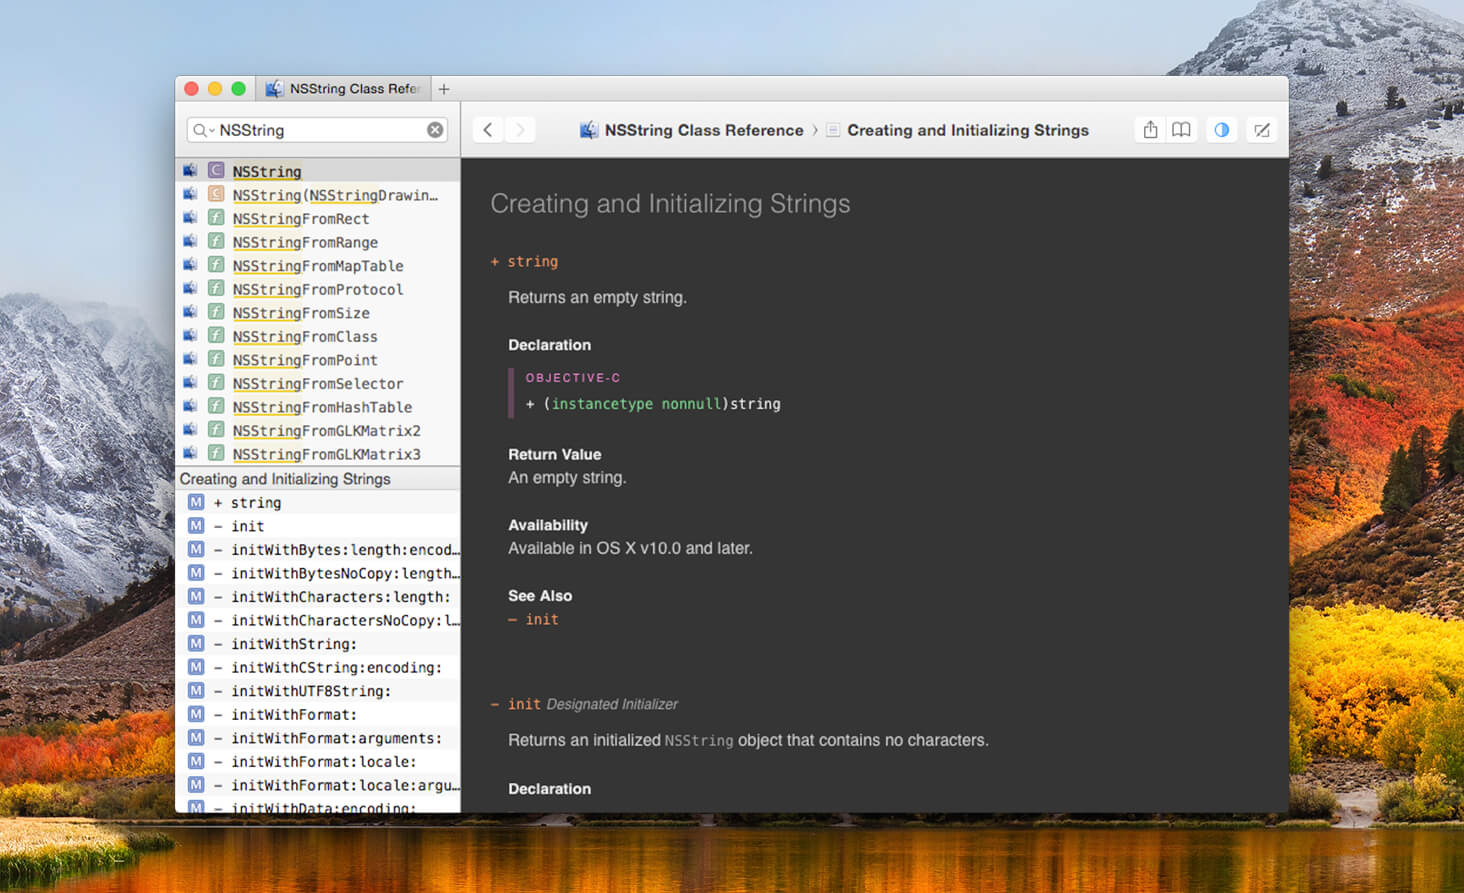
Task: Jump to initWithCharactersNoCopy method
Action: (x=318, y=620)
